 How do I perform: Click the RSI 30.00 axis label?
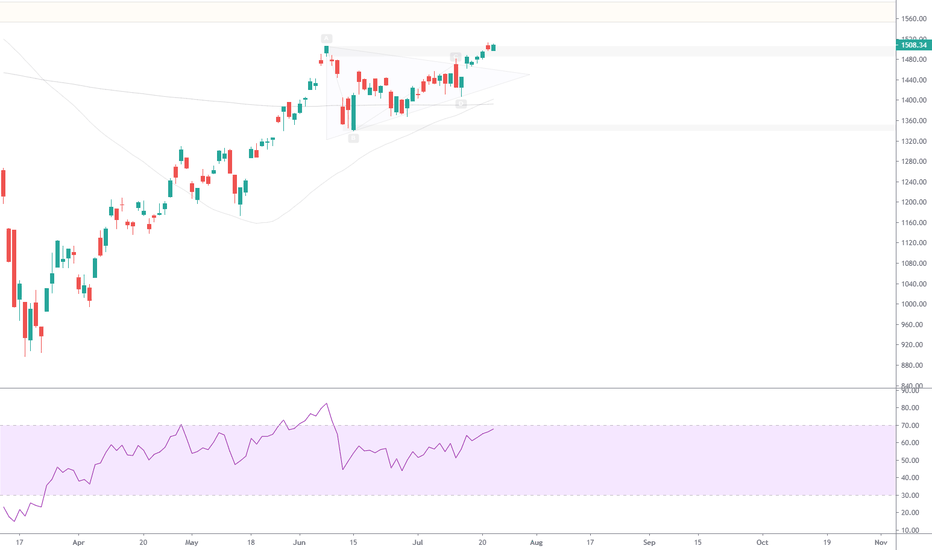coord(911,495)
